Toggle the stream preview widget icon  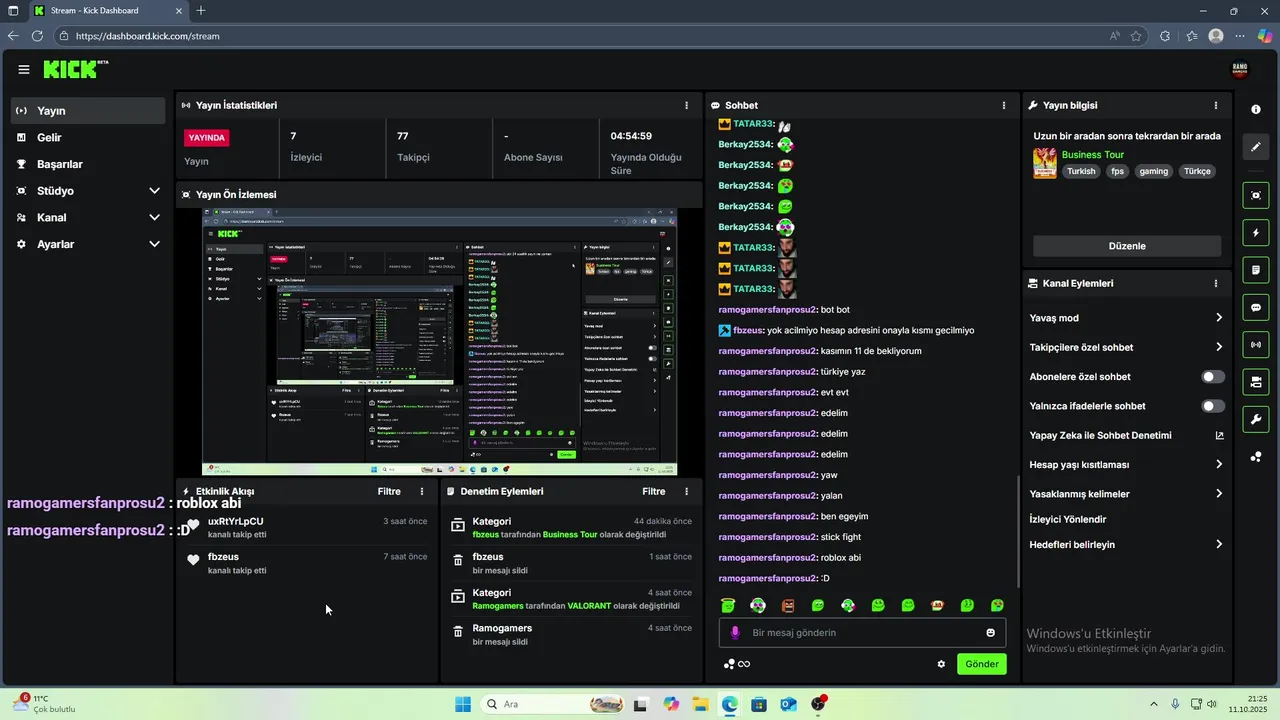1256,195
